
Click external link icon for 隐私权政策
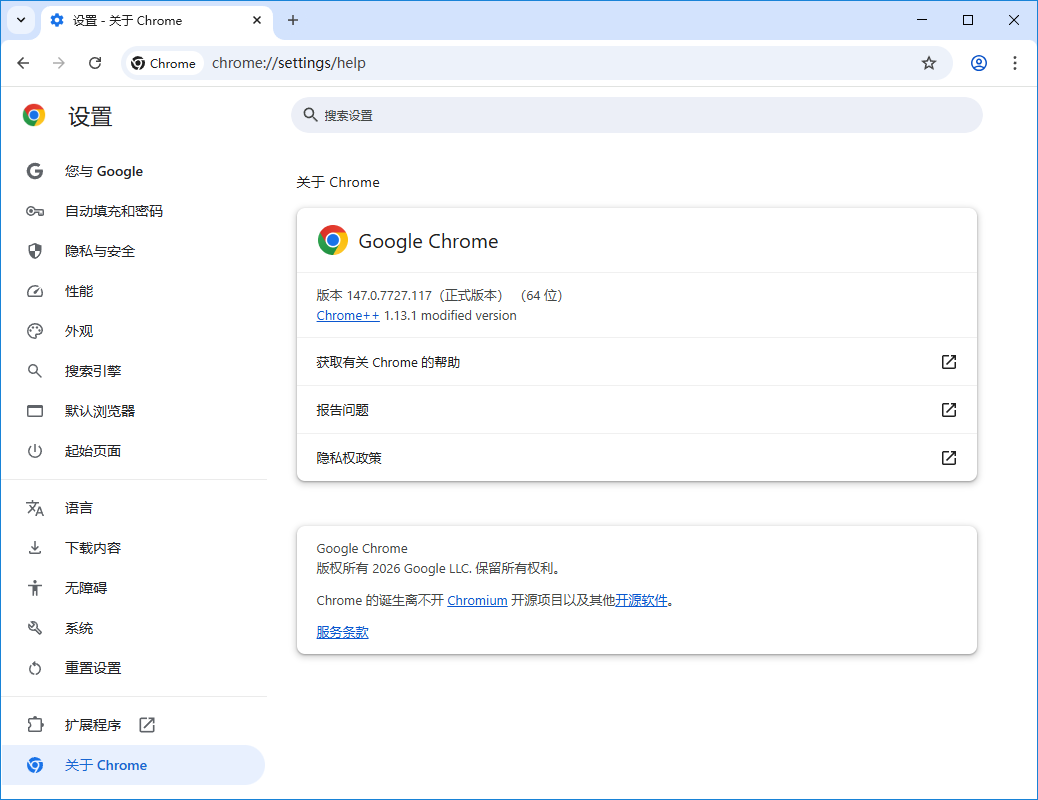[949, 458]
